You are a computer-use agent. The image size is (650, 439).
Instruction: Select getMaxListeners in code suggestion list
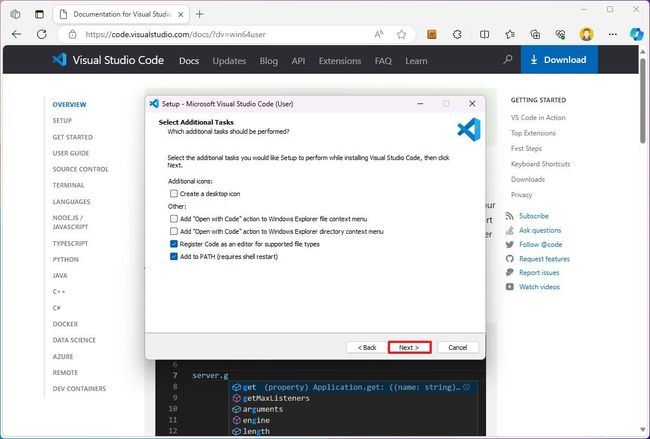(276, 398)
